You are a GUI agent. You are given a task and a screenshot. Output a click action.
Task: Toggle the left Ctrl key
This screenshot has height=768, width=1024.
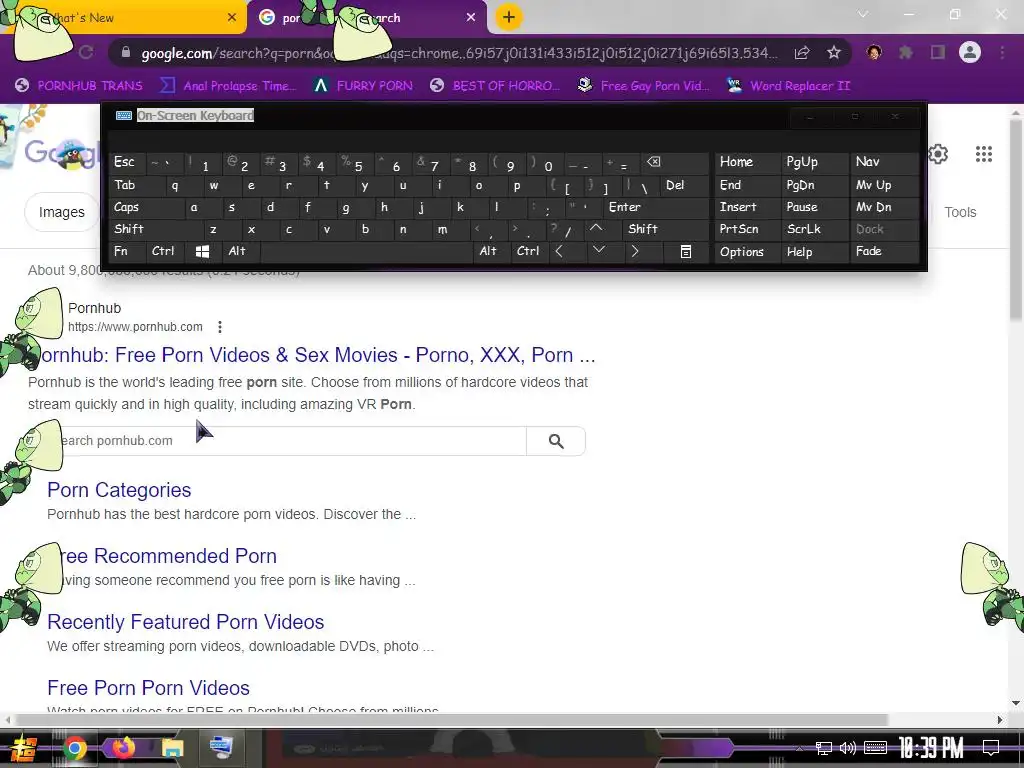[166, 251]
